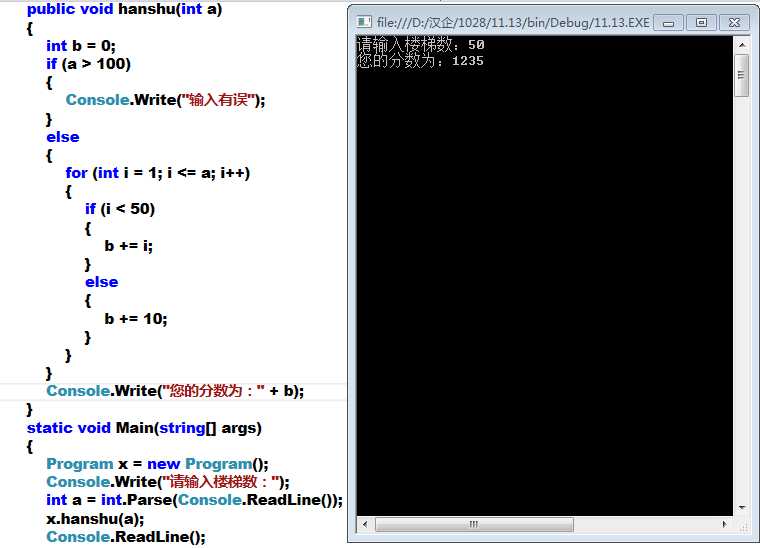
Task: Click Console.Write("您的分数为：" + b) line
Action: tap(175, 391)
